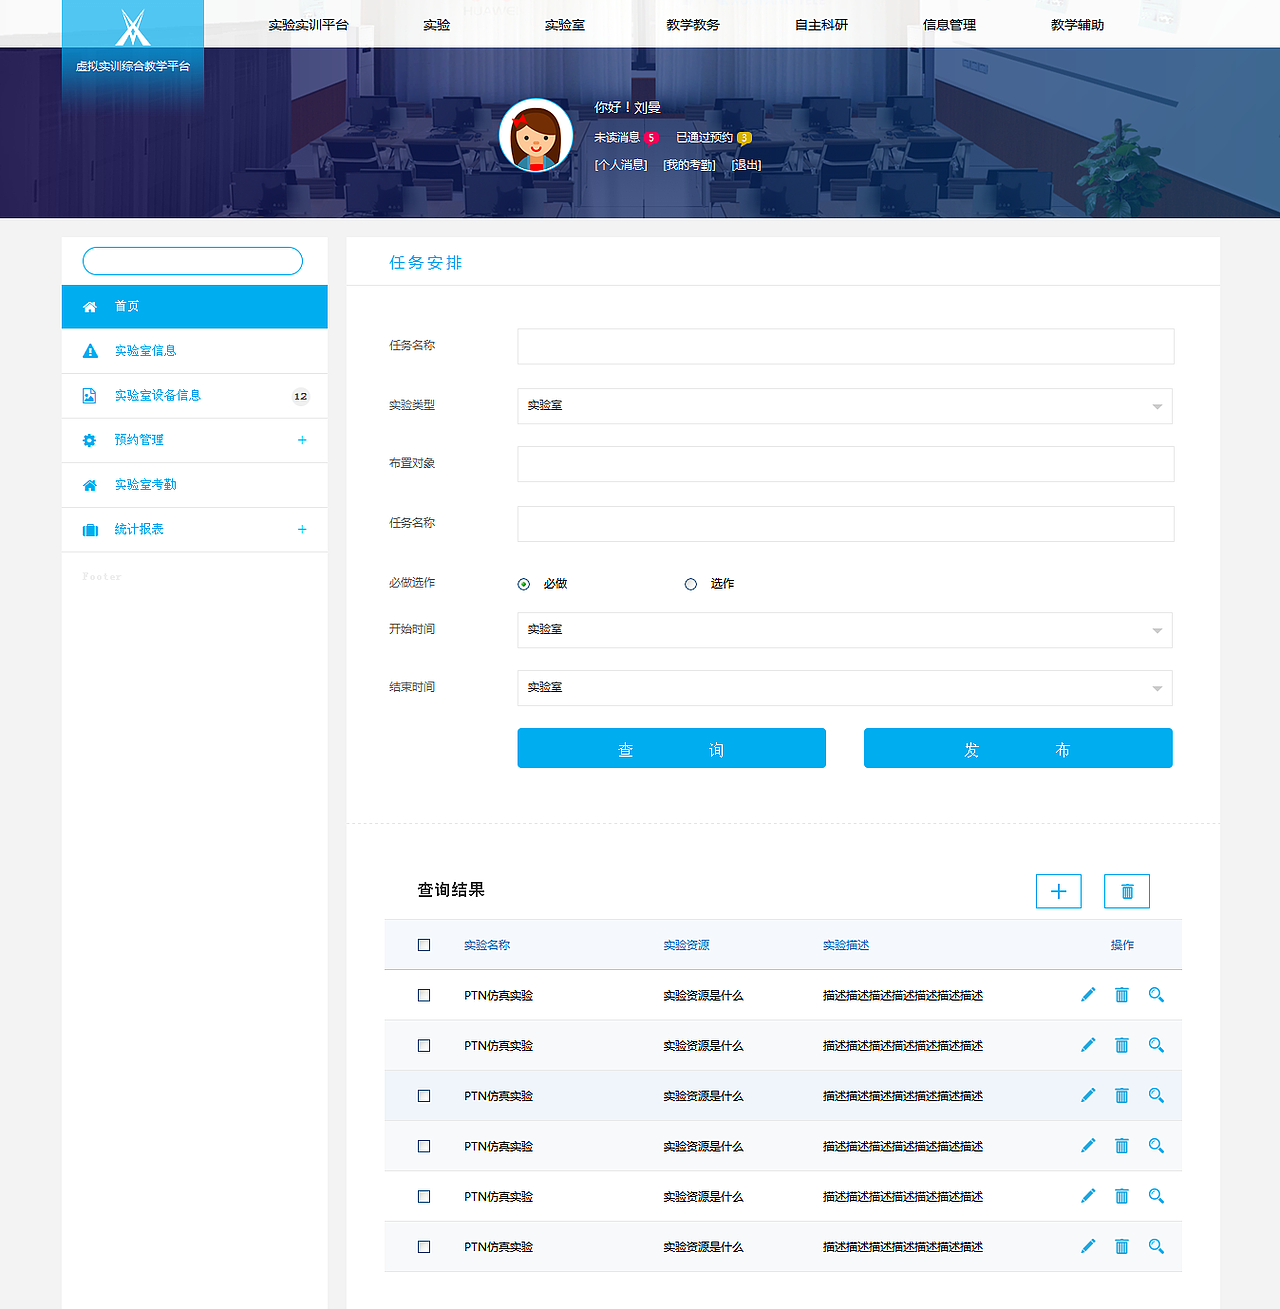View details of the last PTN仿真实验 row
Image resolution: width=1280 pixels, height=1309 pixels.
[1156, 1246]
